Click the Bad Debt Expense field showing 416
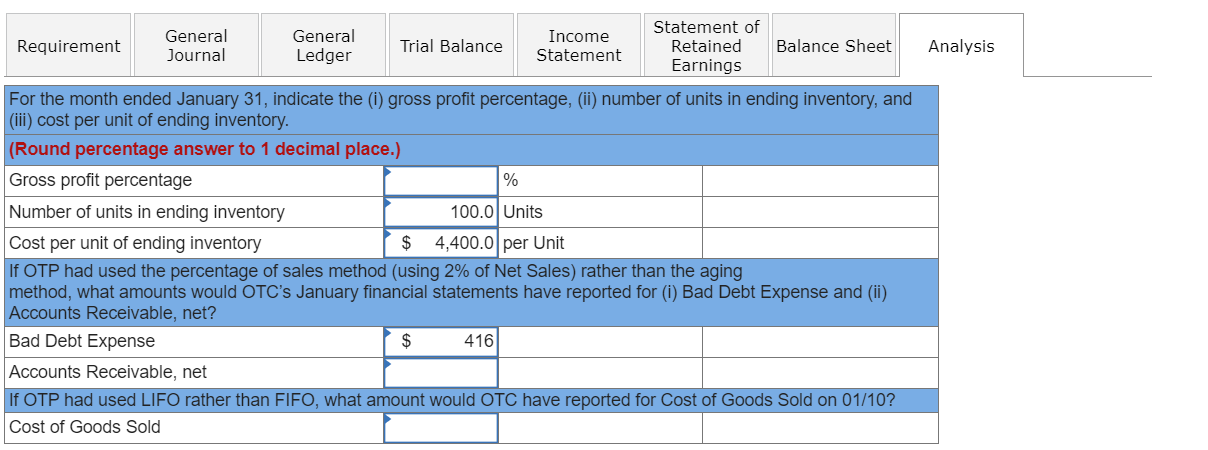 [x=441, y=341]
